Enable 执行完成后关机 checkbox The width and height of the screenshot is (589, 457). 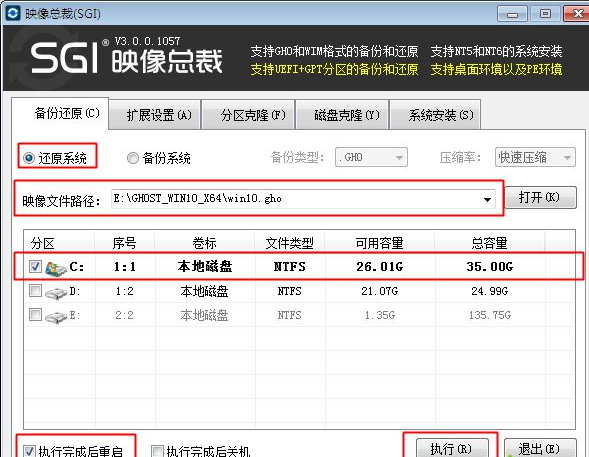[157, 451]
